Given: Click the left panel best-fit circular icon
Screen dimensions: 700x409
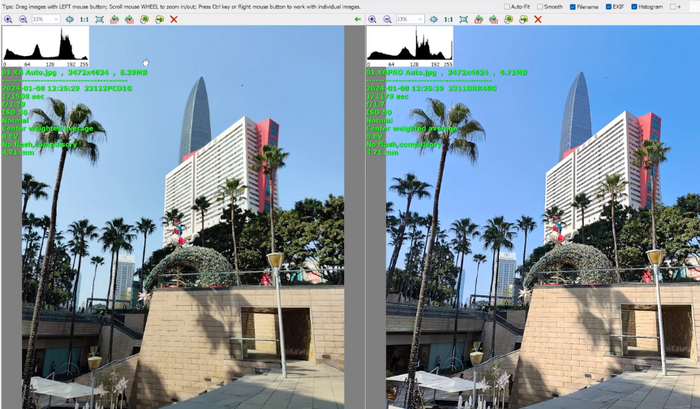Looking at the screenshot, I should [70, 19].
